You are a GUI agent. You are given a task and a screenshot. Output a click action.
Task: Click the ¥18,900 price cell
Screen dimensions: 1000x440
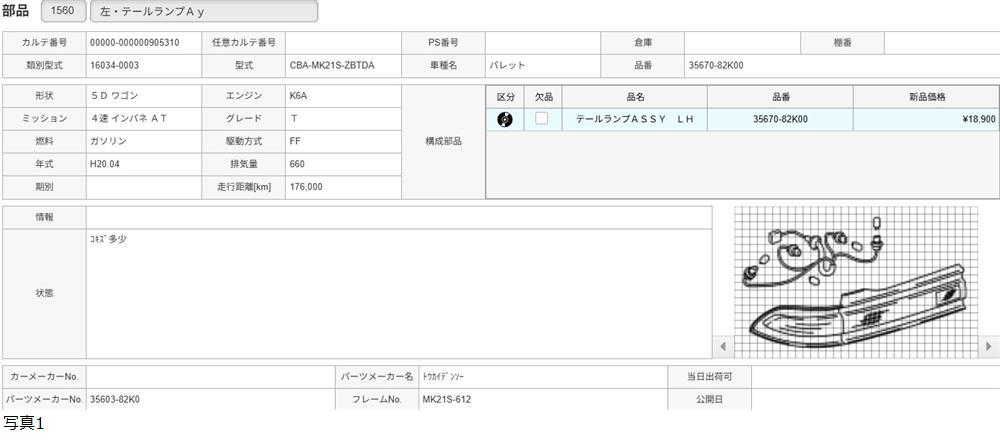pos(926,119)
